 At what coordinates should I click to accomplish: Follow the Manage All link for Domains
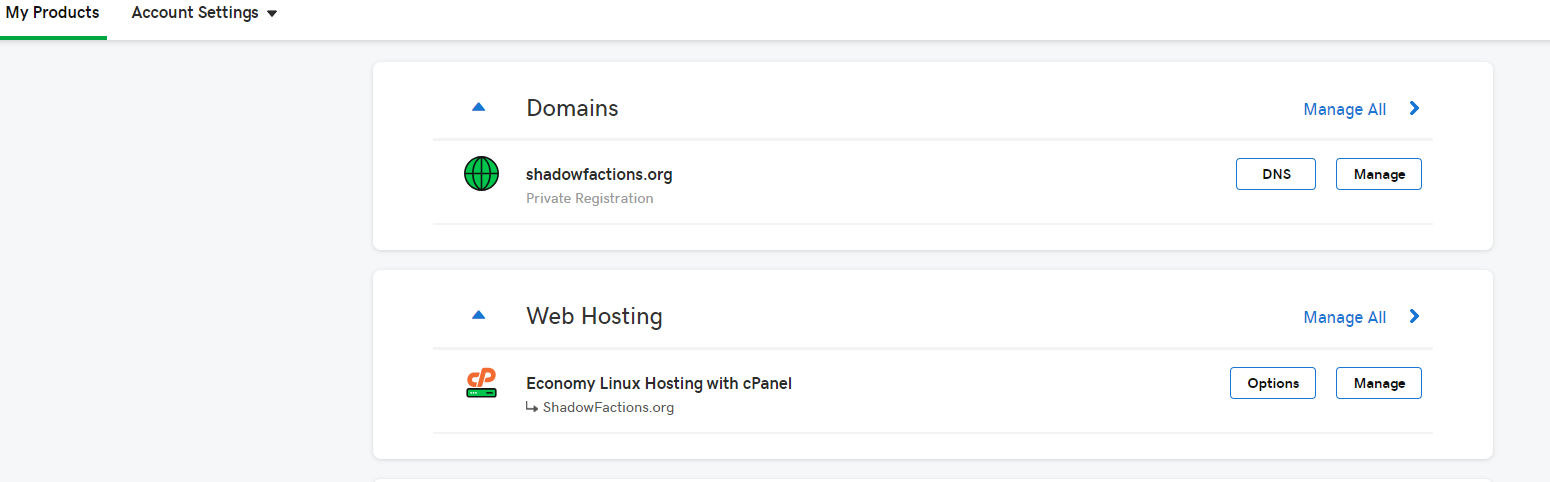click(1344, 109)
